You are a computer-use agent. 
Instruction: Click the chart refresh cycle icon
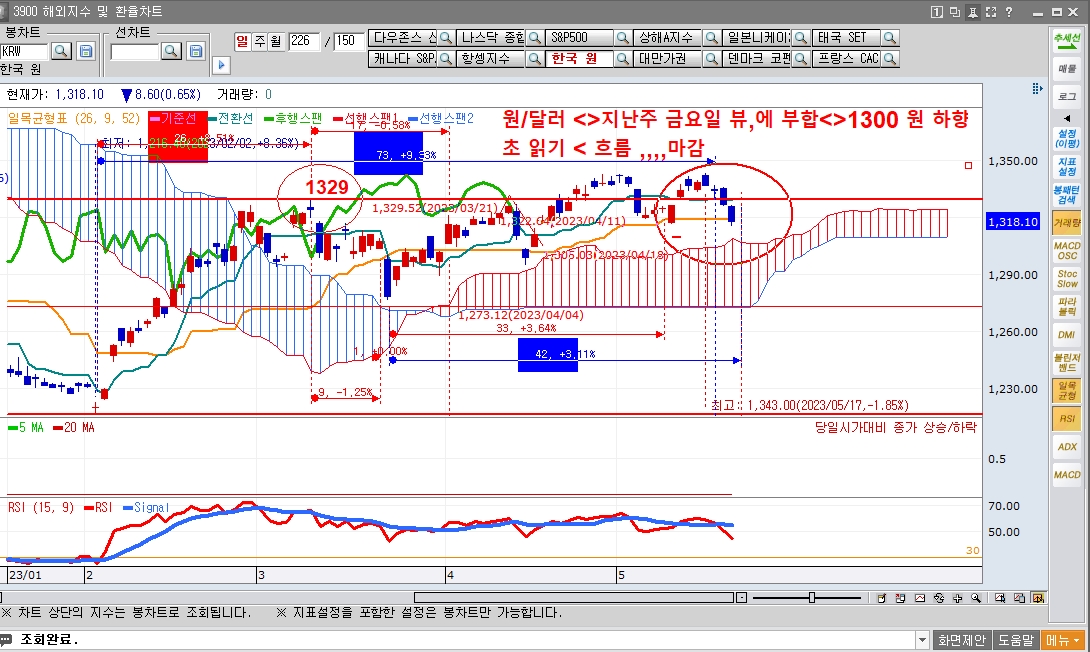938,598
